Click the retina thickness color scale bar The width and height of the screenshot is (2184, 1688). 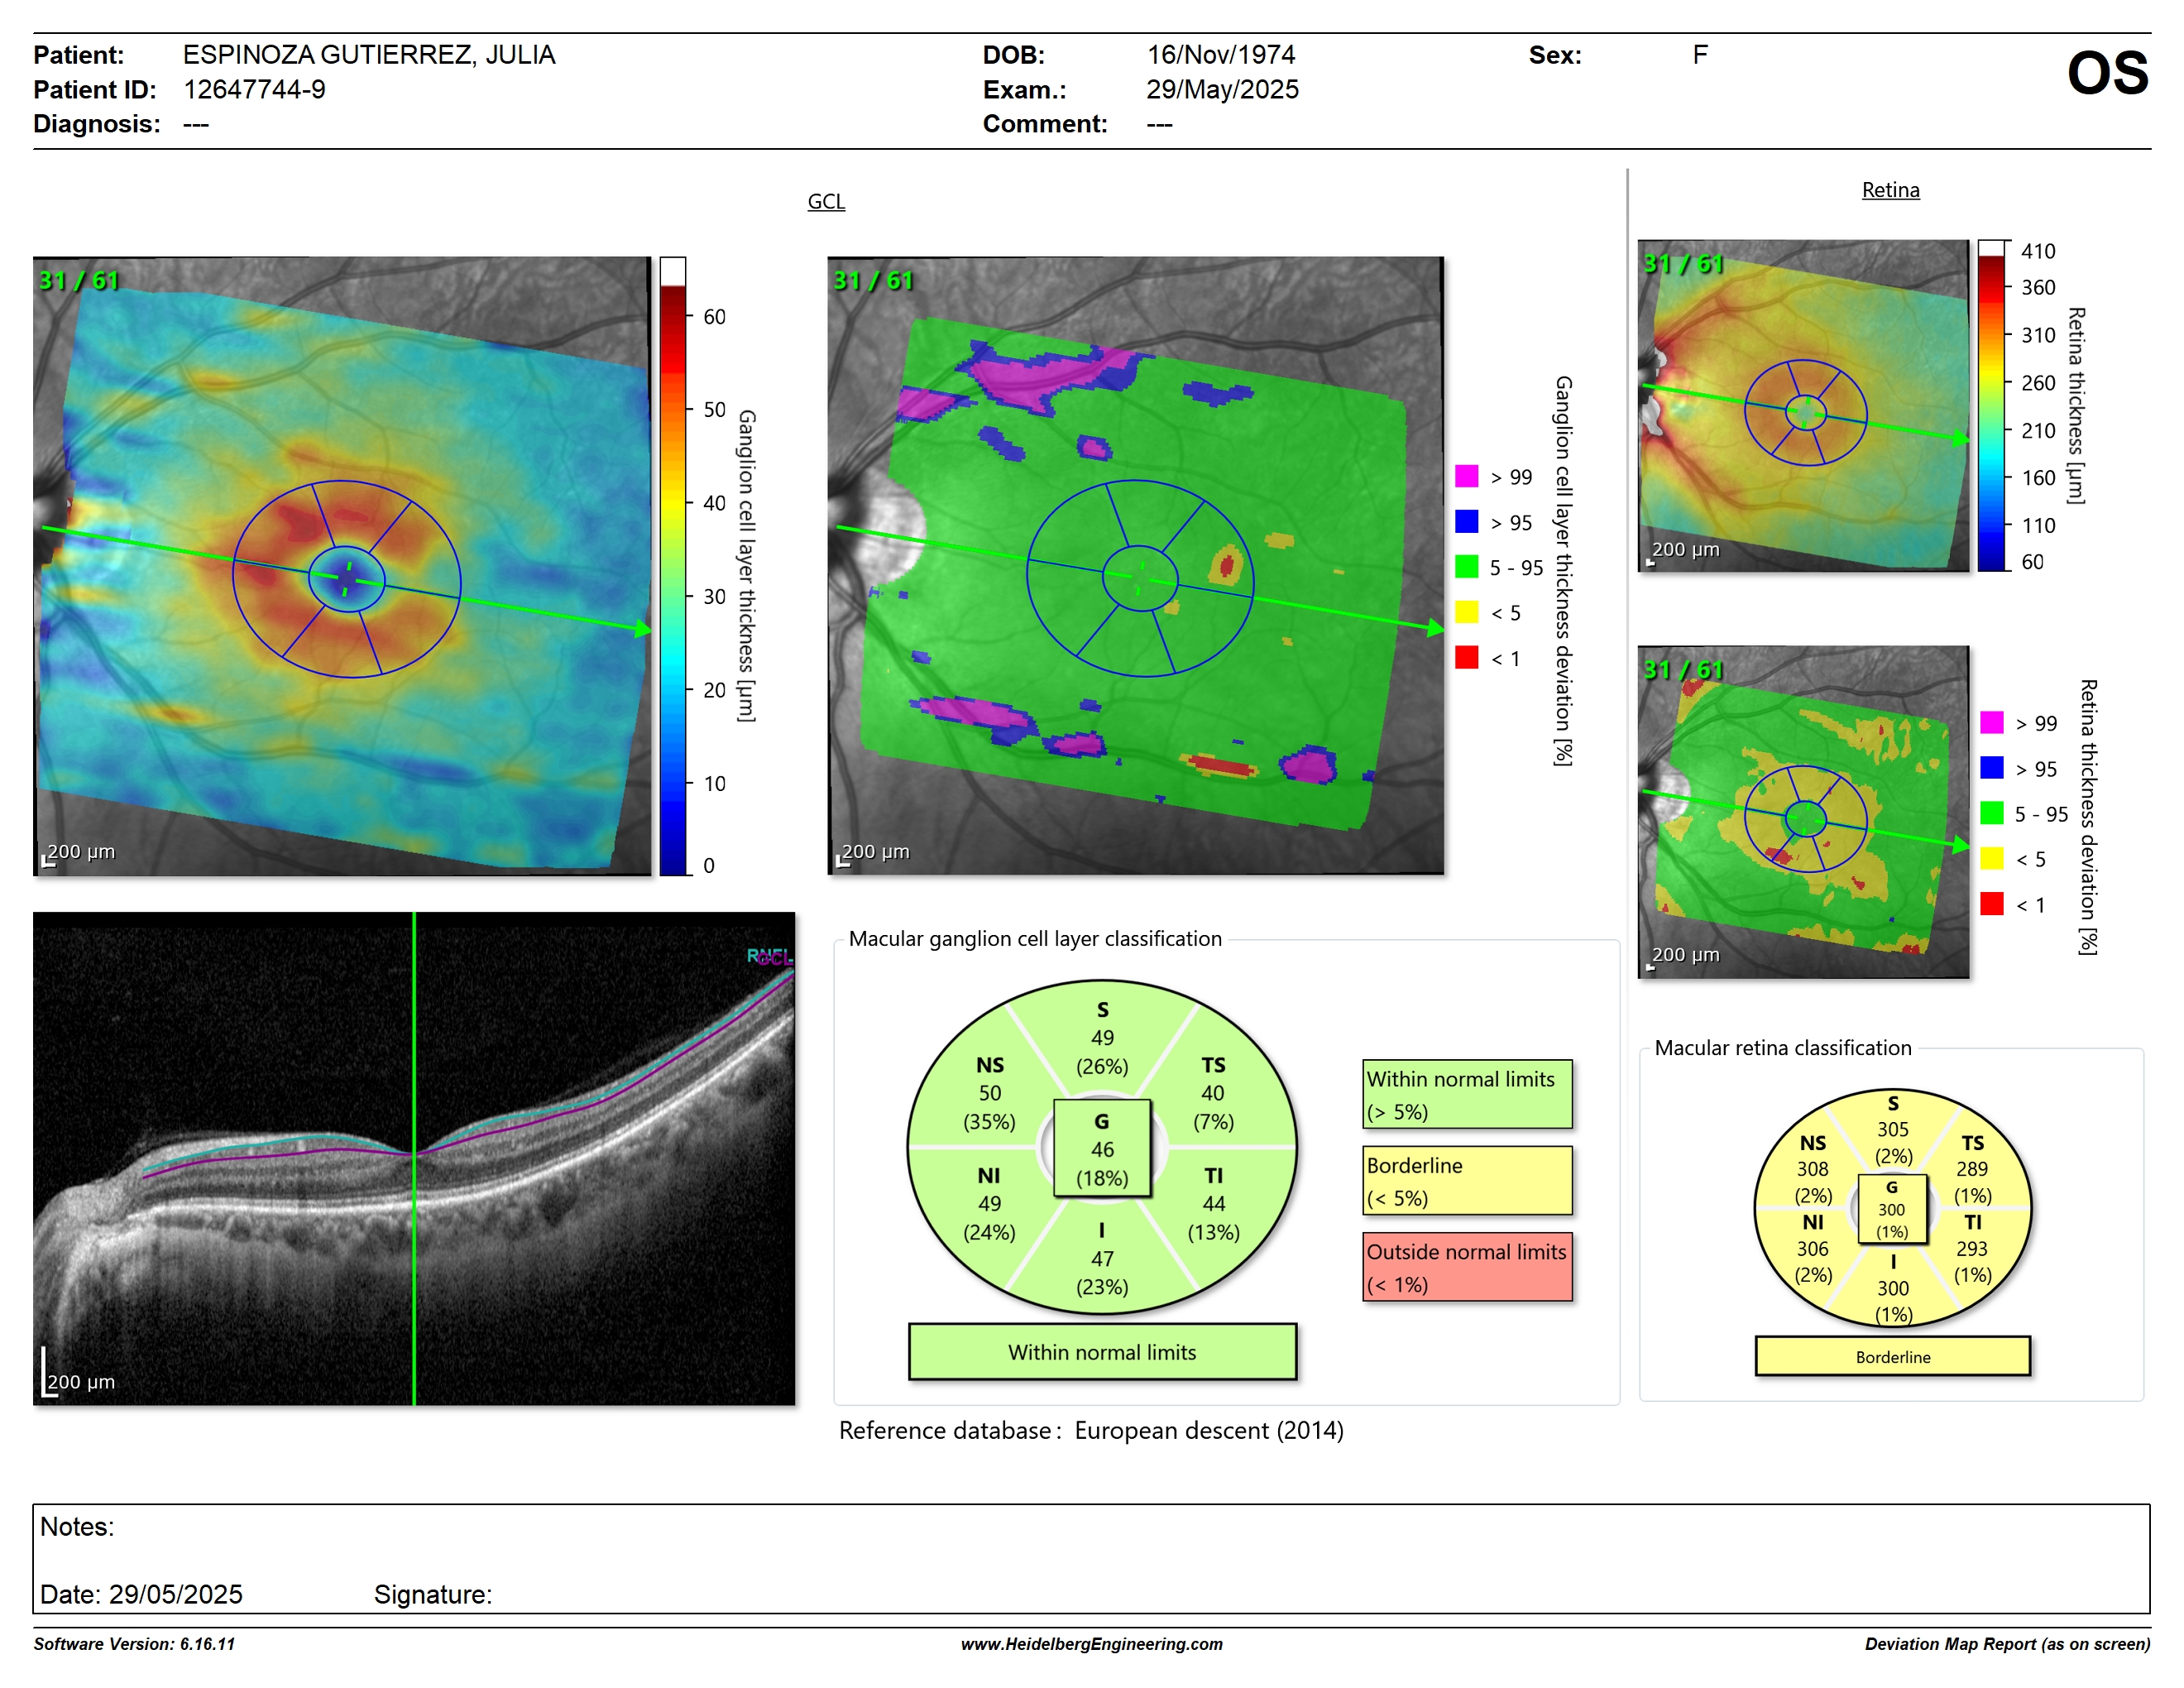[1992, 406]
